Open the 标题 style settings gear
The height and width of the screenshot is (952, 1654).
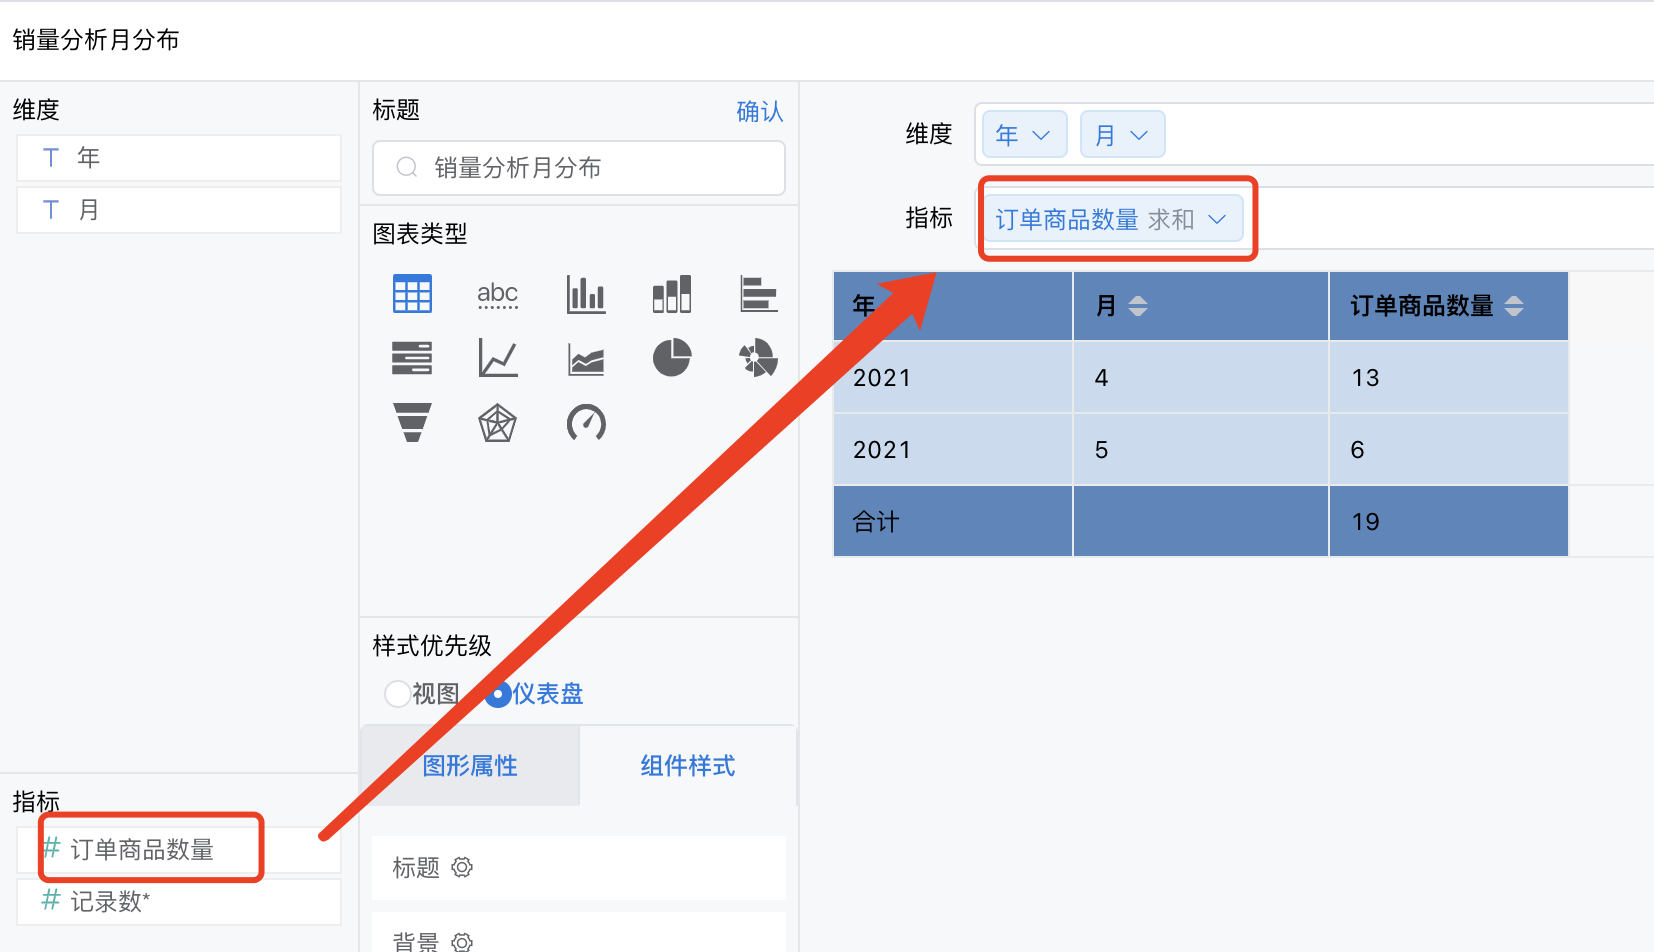[x=462, y=867]
